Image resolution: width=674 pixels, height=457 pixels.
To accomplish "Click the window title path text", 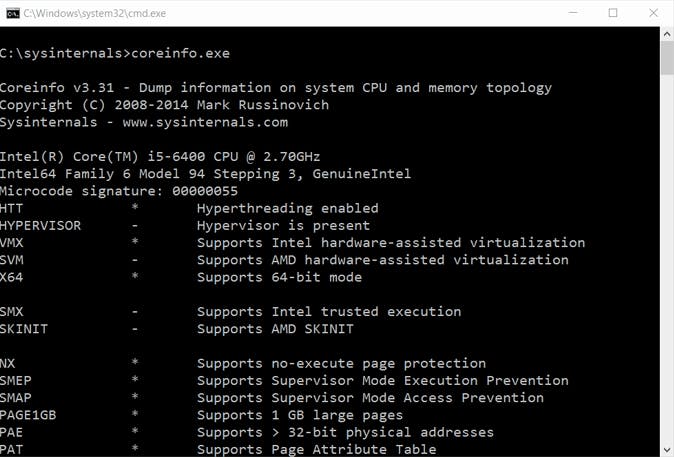I will [x=93, y=12].
